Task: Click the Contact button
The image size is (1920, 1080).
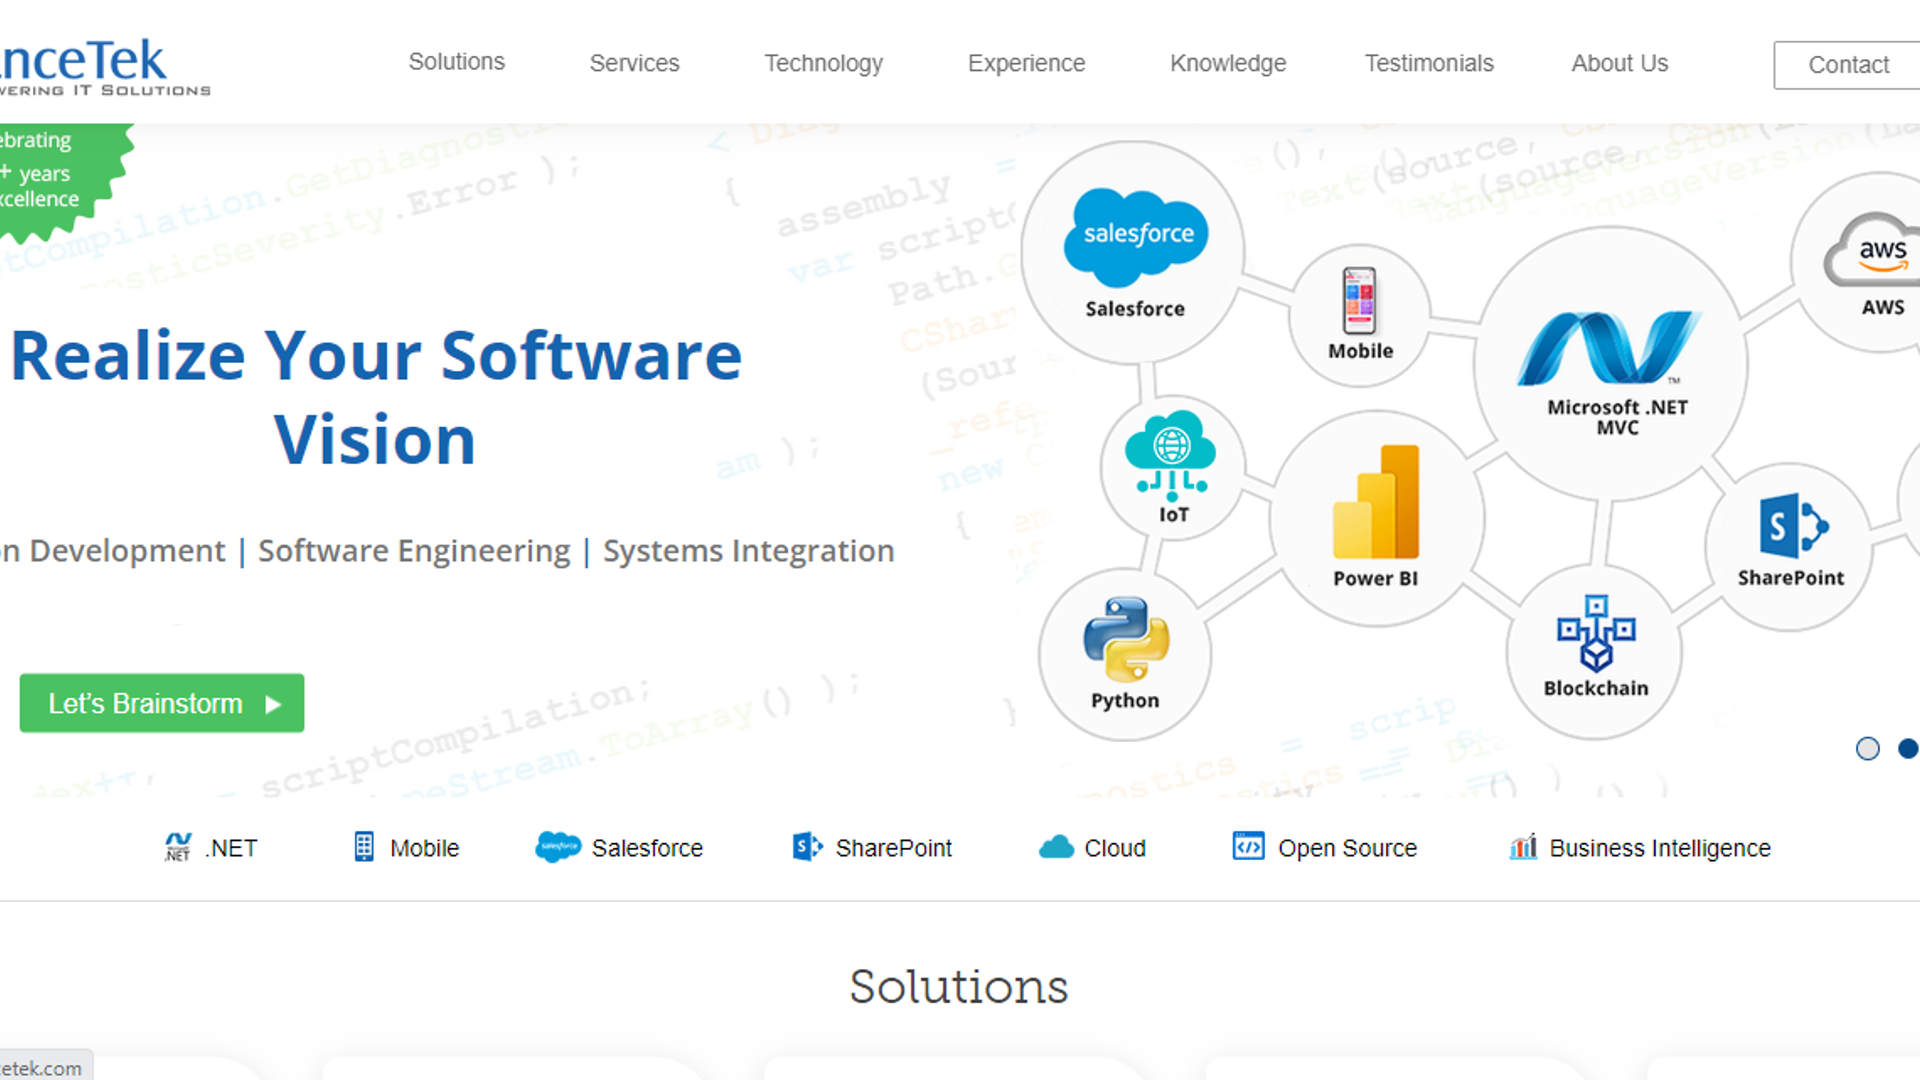Action: (1846, 63)
